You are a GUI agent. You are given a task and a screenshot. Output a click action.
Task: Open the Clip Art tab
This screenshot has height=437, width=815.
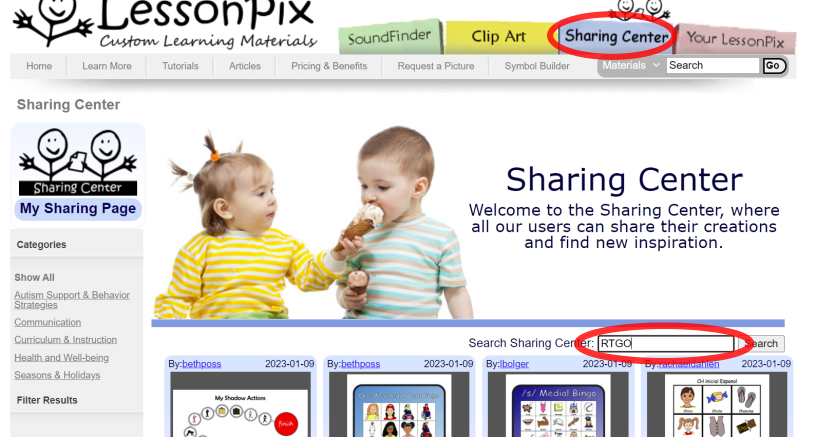pyautogui.click(x=498, y=36)
